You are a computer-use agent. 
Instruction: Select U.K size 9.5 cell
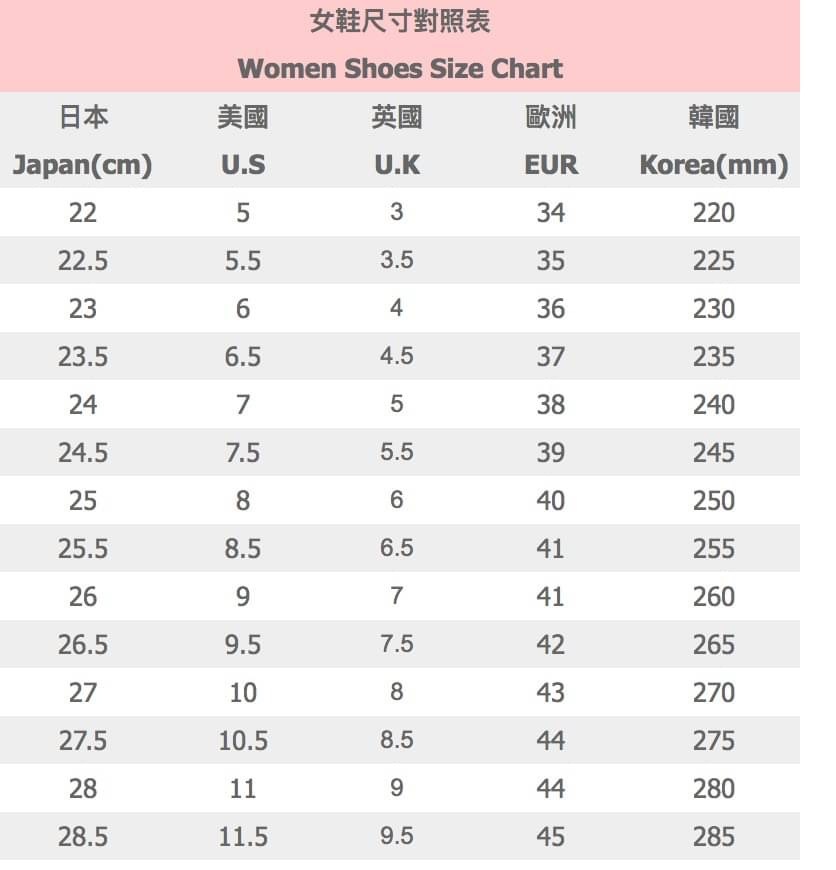397,837
